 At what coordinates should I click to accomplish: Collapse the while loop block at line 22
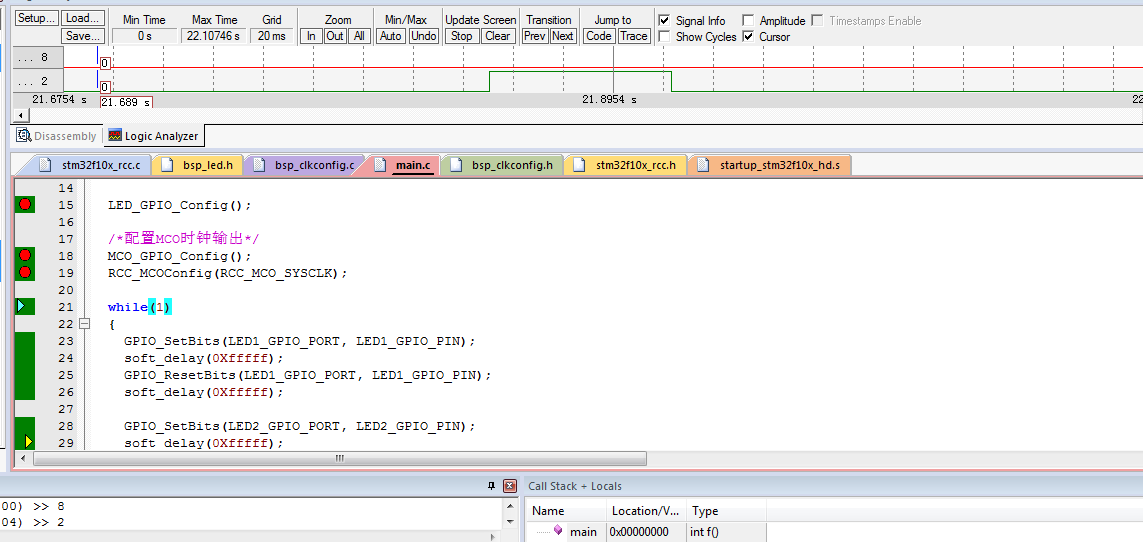pyautogui.click(x=84, y=324)
